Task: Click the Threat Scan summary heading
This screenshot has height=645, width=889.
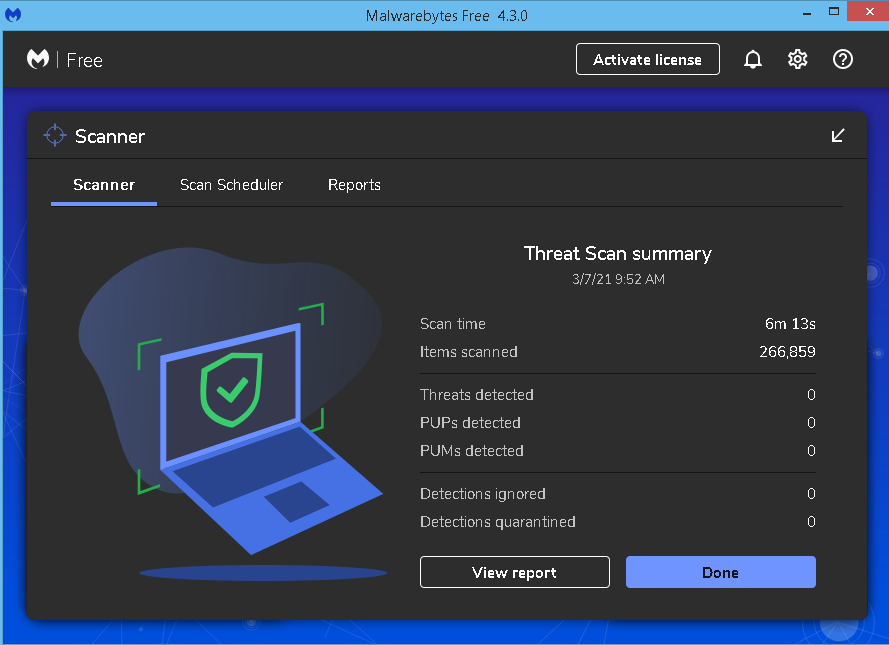Action: click(617, 253)
